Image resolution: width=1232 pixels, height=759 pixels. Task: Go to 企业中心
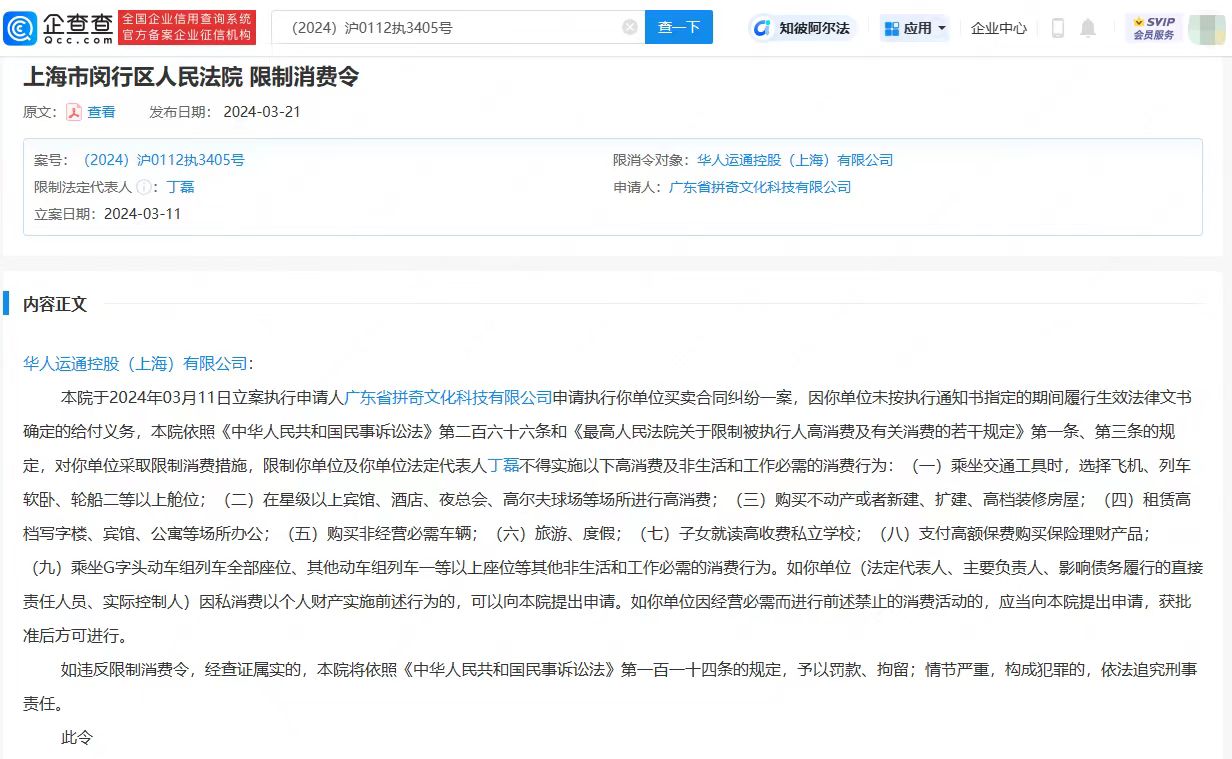pos(998,28)
